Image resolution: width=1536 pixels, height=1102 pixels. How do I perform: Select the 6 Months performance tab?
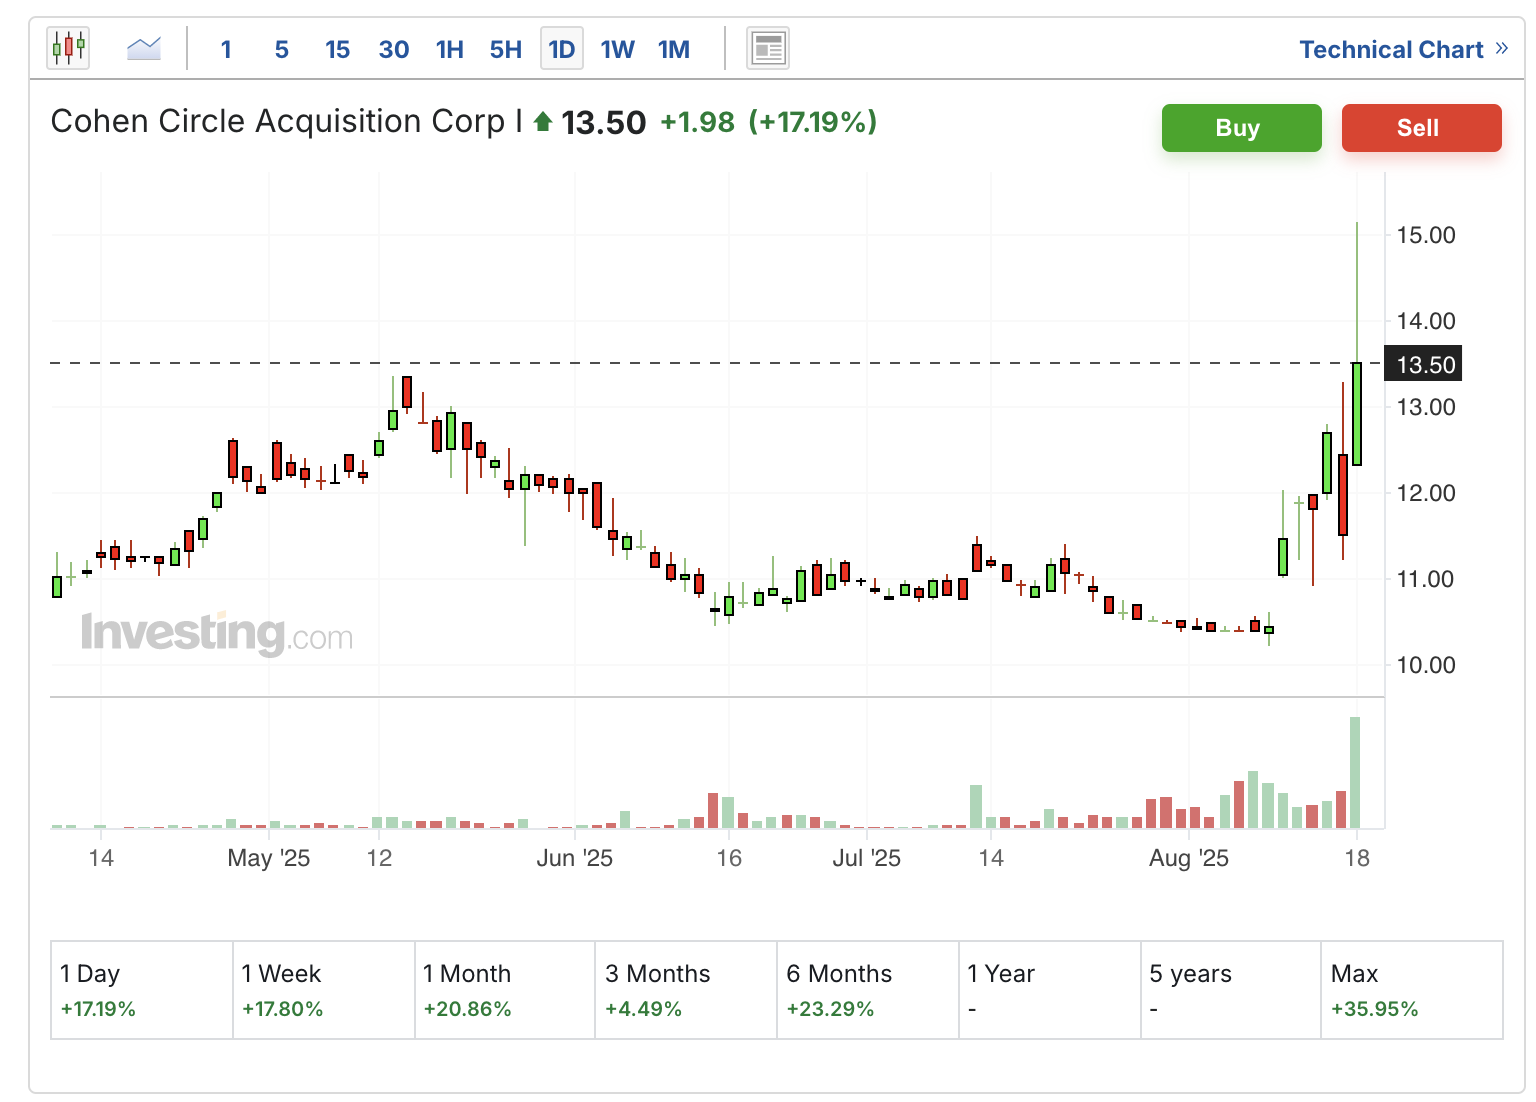pyautogui.click(x=867, y=989)
